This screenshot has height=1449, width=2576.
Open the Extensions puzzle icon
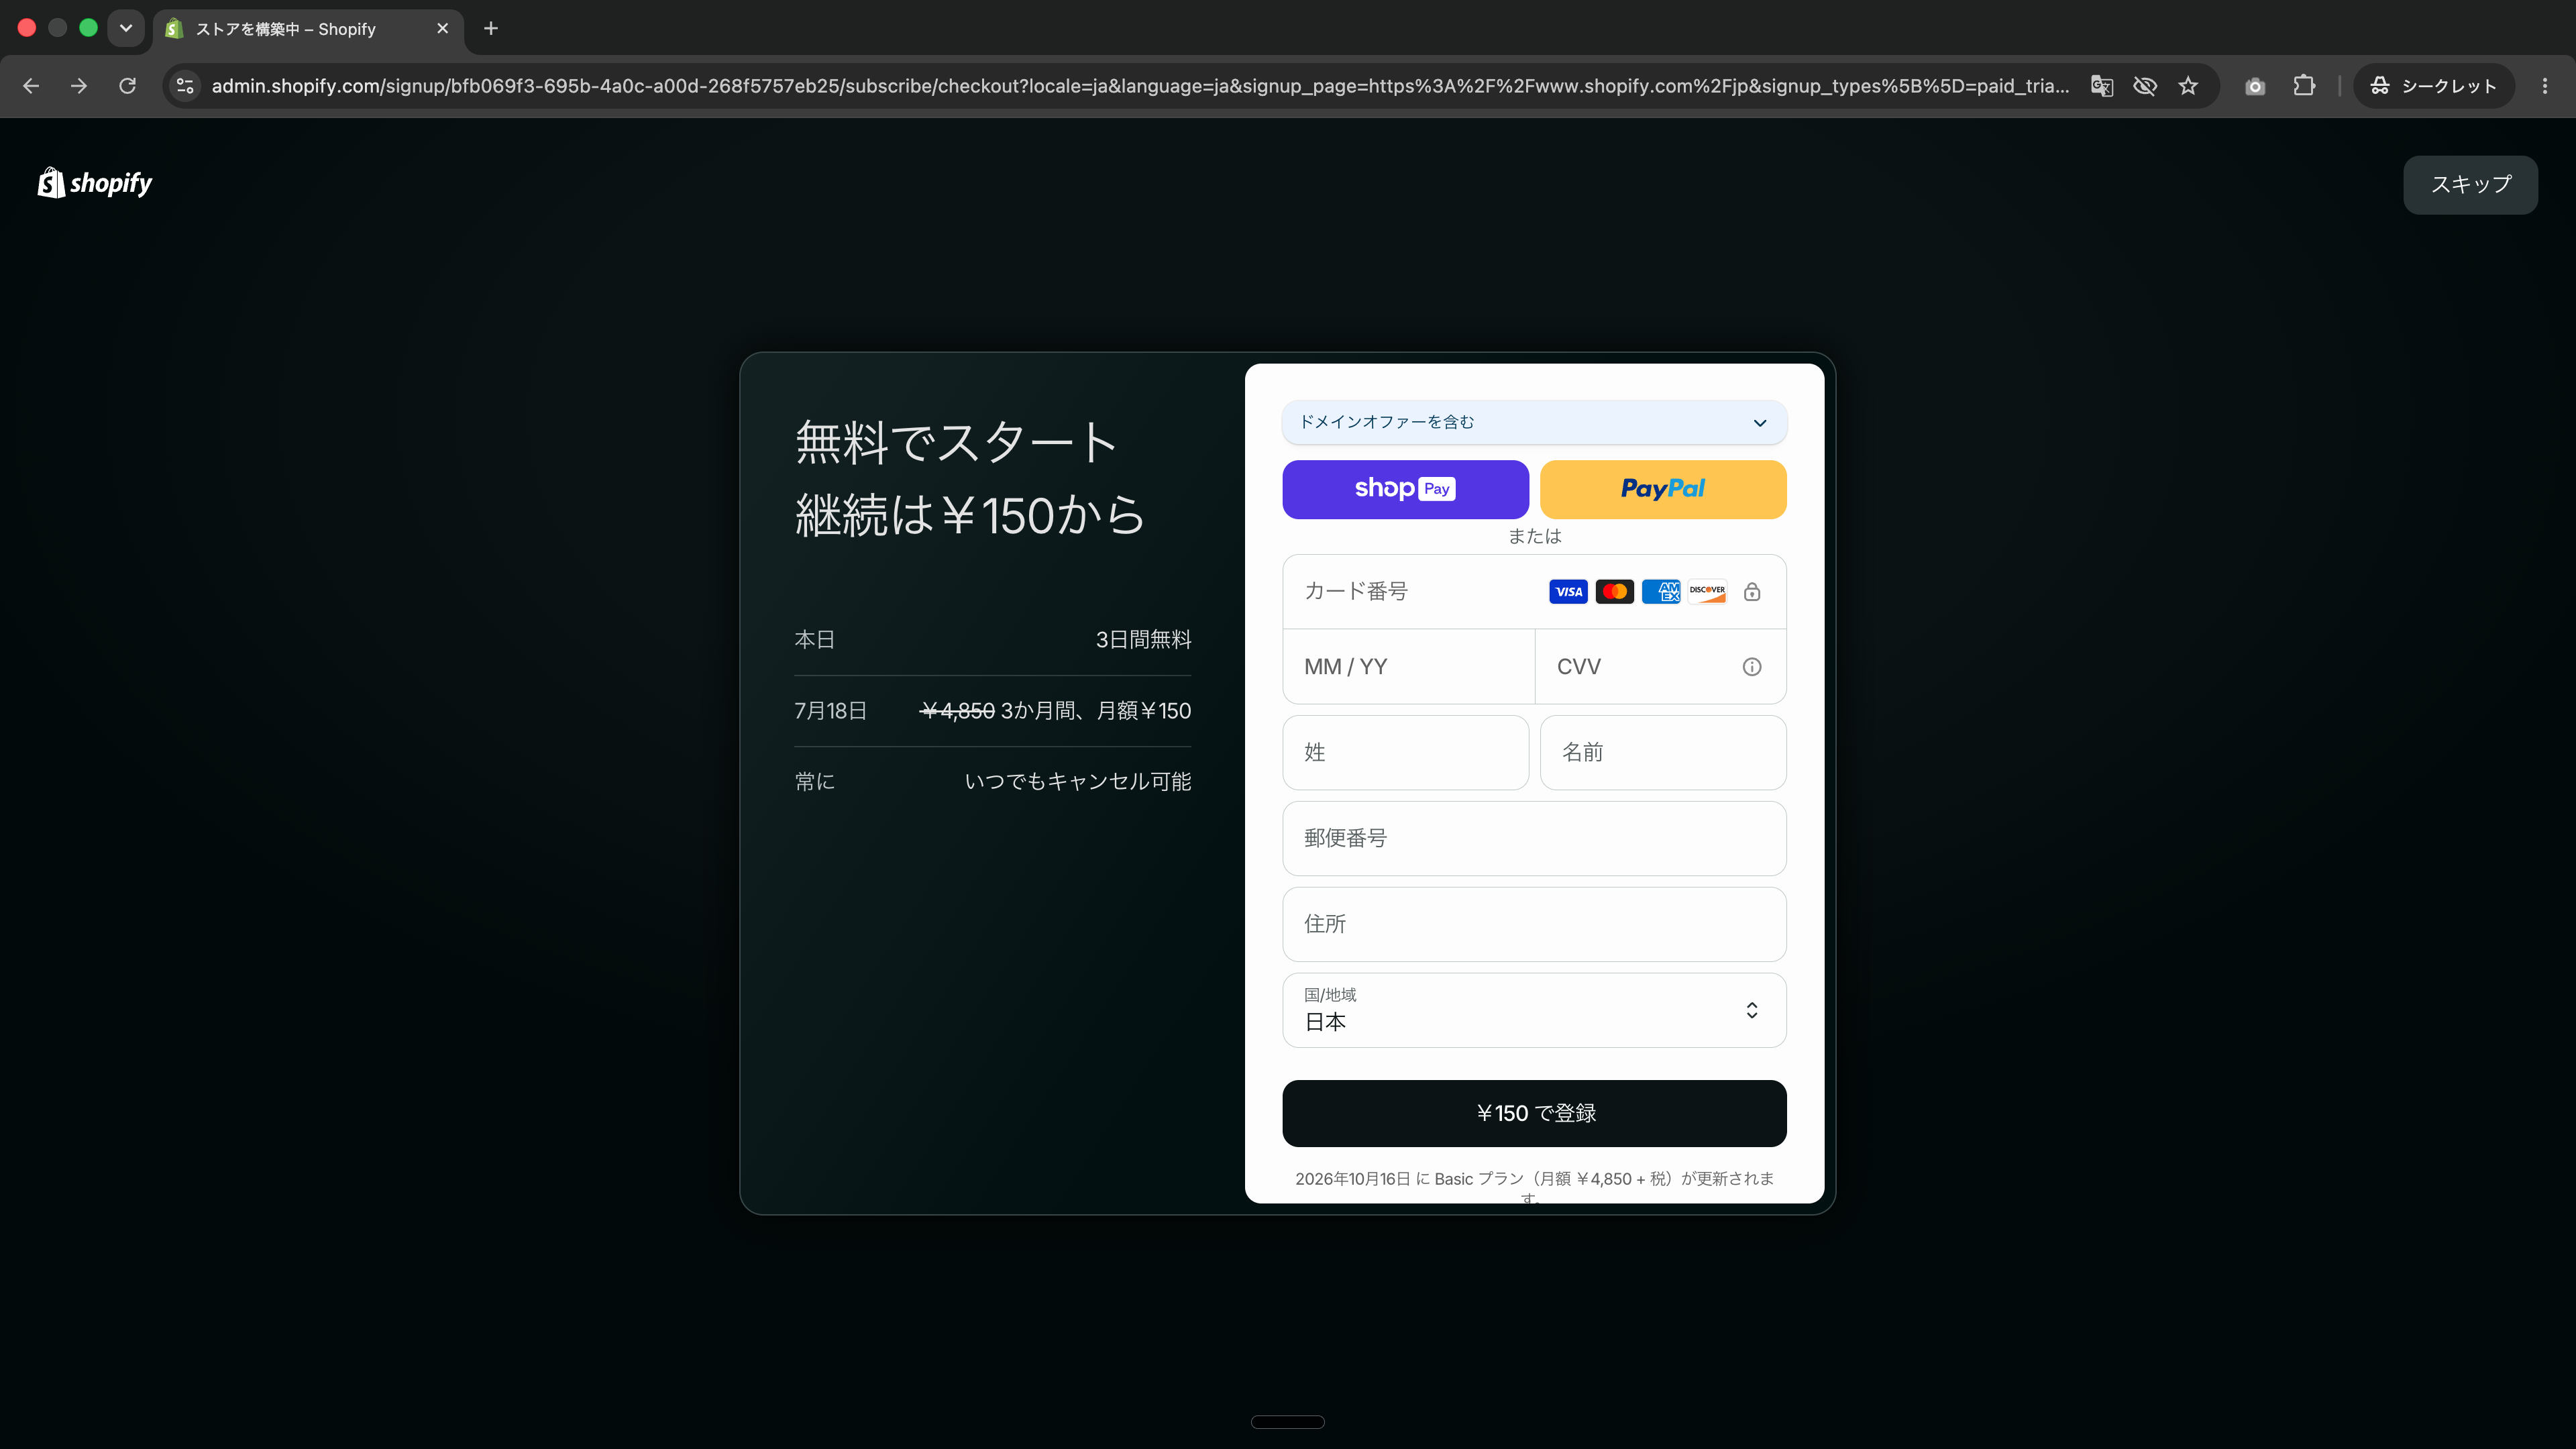click(x=2304, y=86)
